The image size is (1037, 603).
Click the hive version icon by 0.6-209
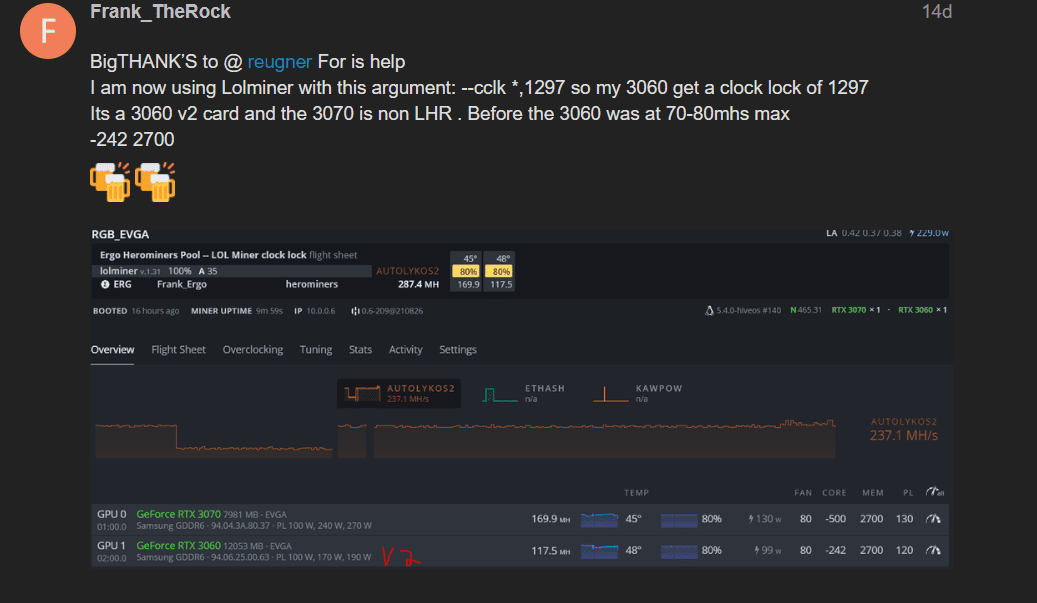pos(355,311)
